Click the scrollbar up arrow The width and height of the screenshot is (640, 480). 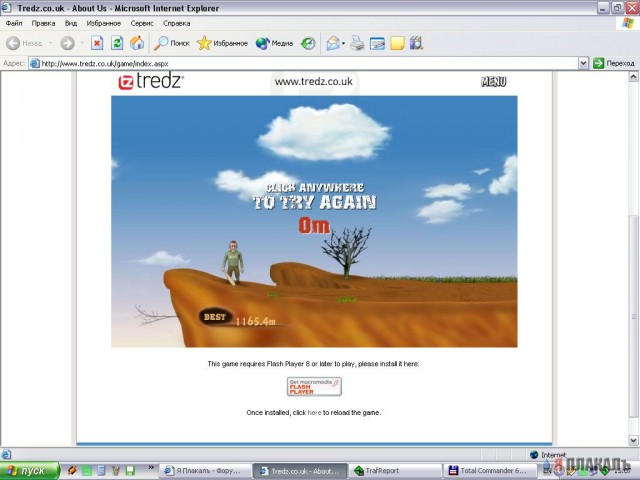pyautogui.click(x=633, y=76)
